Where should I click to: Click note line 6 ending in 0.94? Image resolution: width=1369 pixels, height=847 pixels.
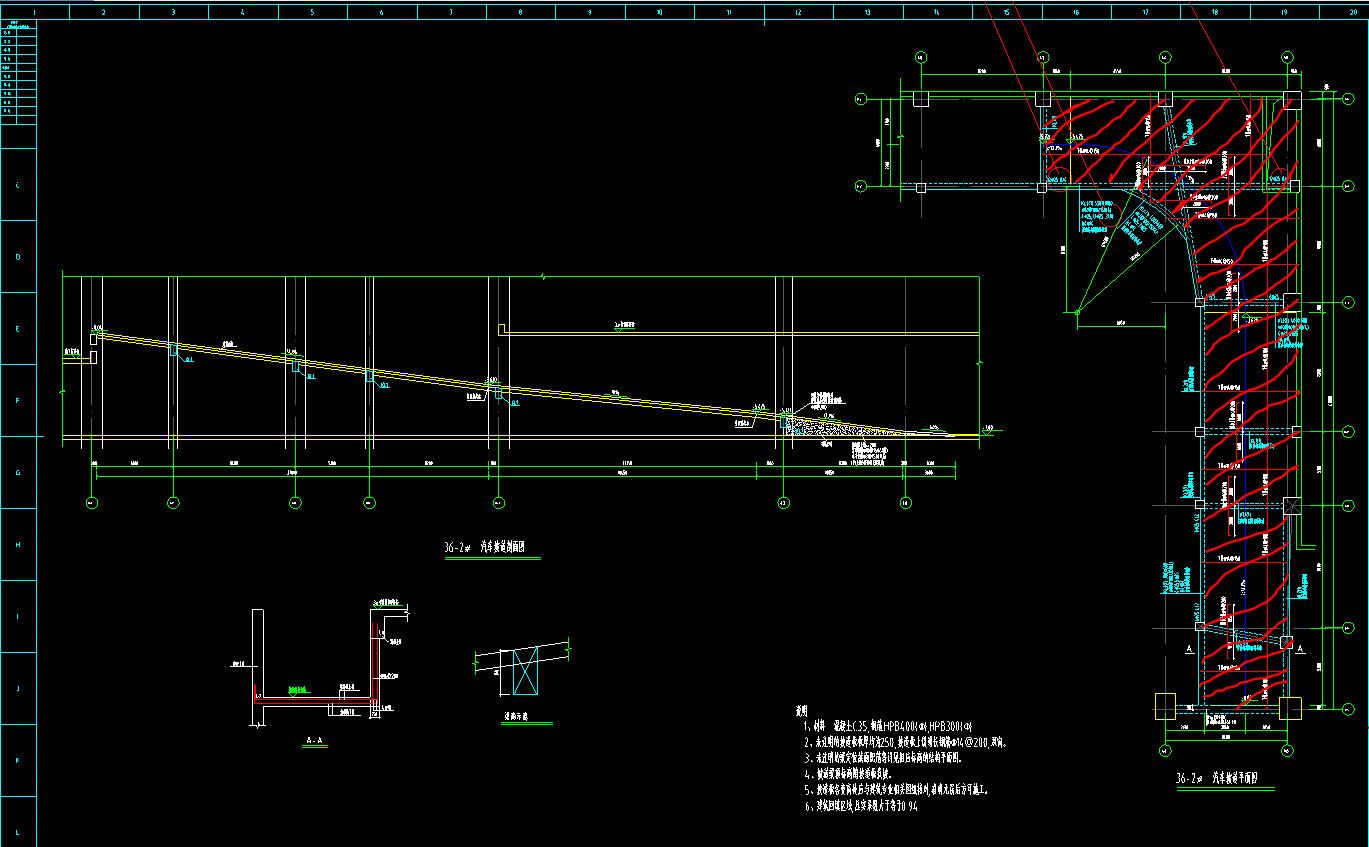(x=860, y=805)
